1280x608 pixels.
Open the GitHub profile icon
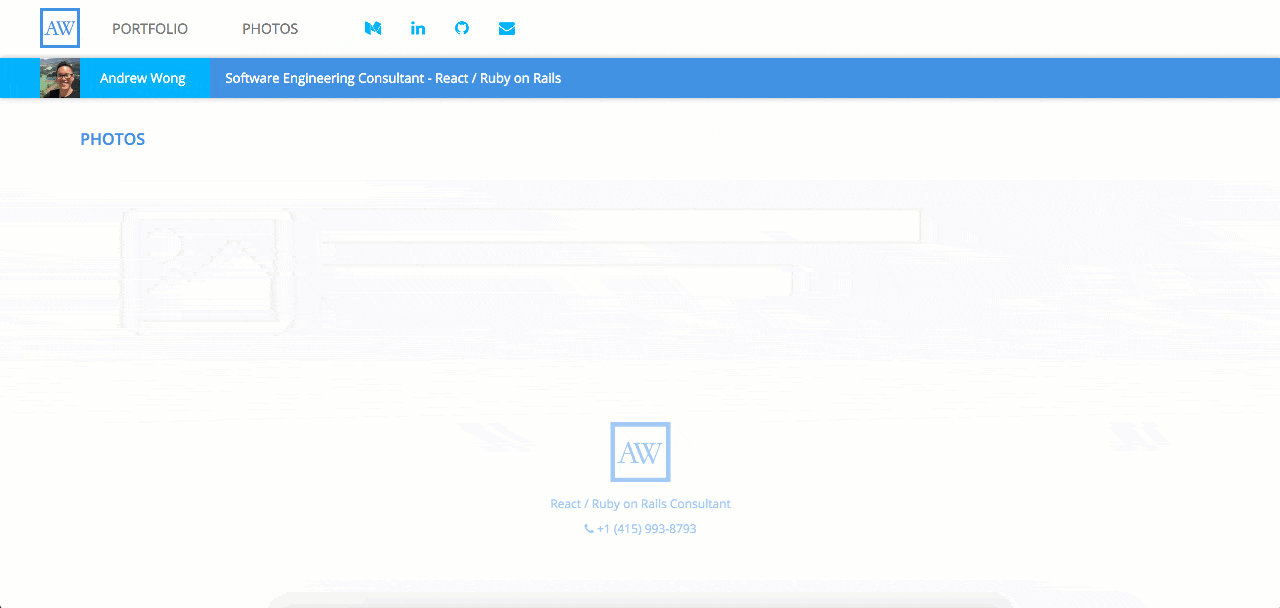[x=462, y=28]
